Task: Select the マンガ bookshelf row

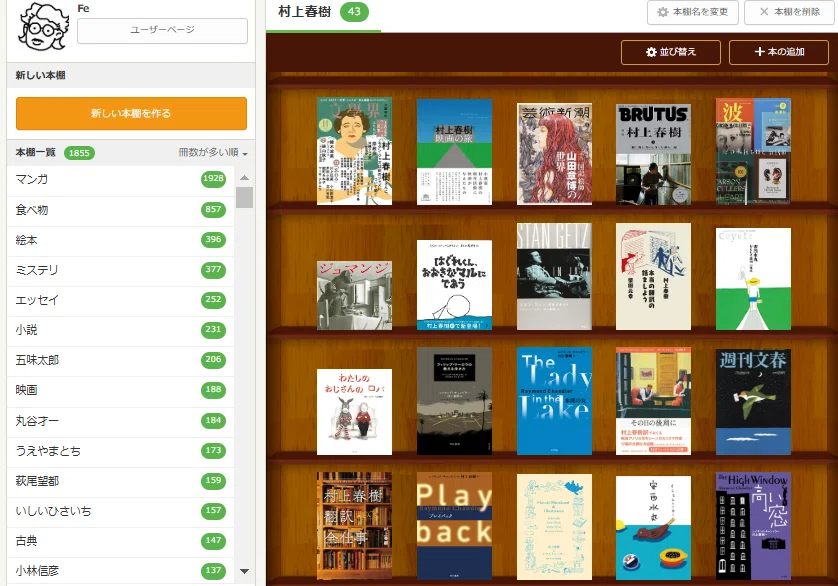Action: 121,180
